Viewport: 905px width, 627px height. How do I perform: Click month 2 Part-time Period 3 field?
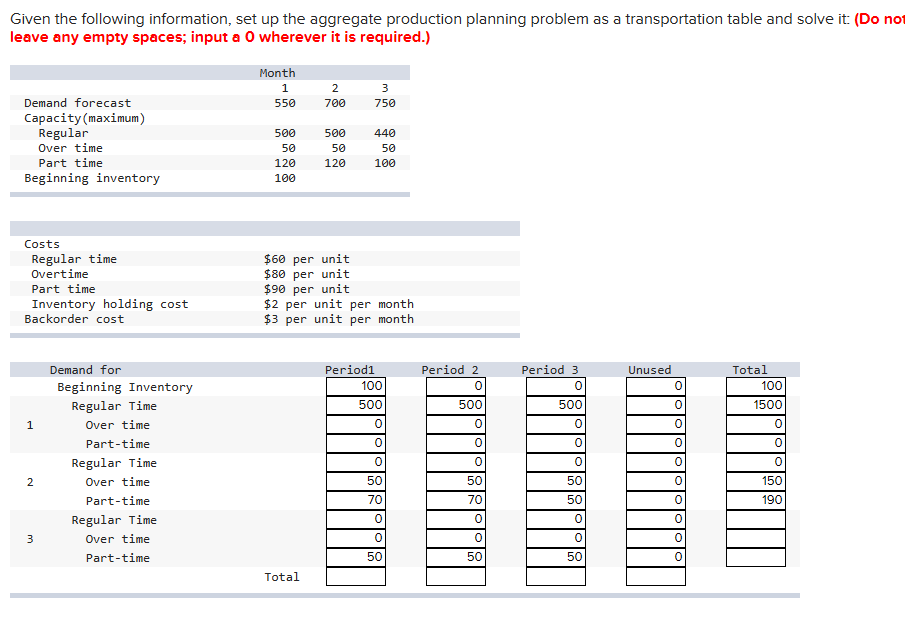[556, 501]
